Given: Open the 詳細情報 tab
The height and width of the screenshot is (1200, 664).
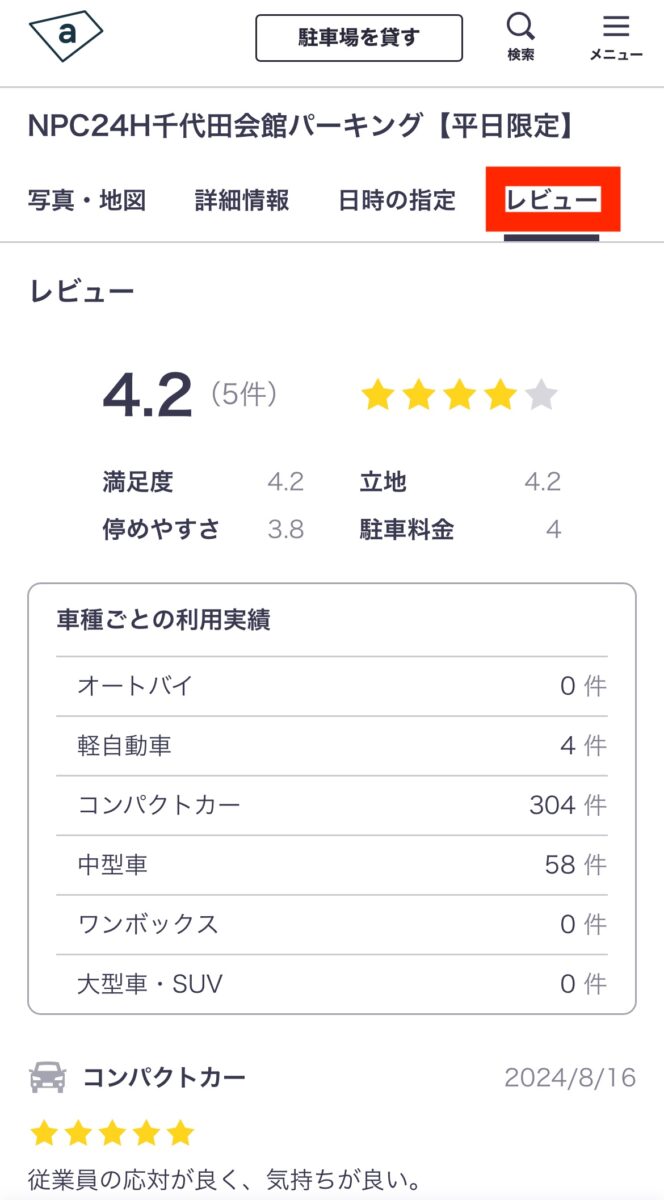Looking at the screenshot, I should tap(241, 200).
